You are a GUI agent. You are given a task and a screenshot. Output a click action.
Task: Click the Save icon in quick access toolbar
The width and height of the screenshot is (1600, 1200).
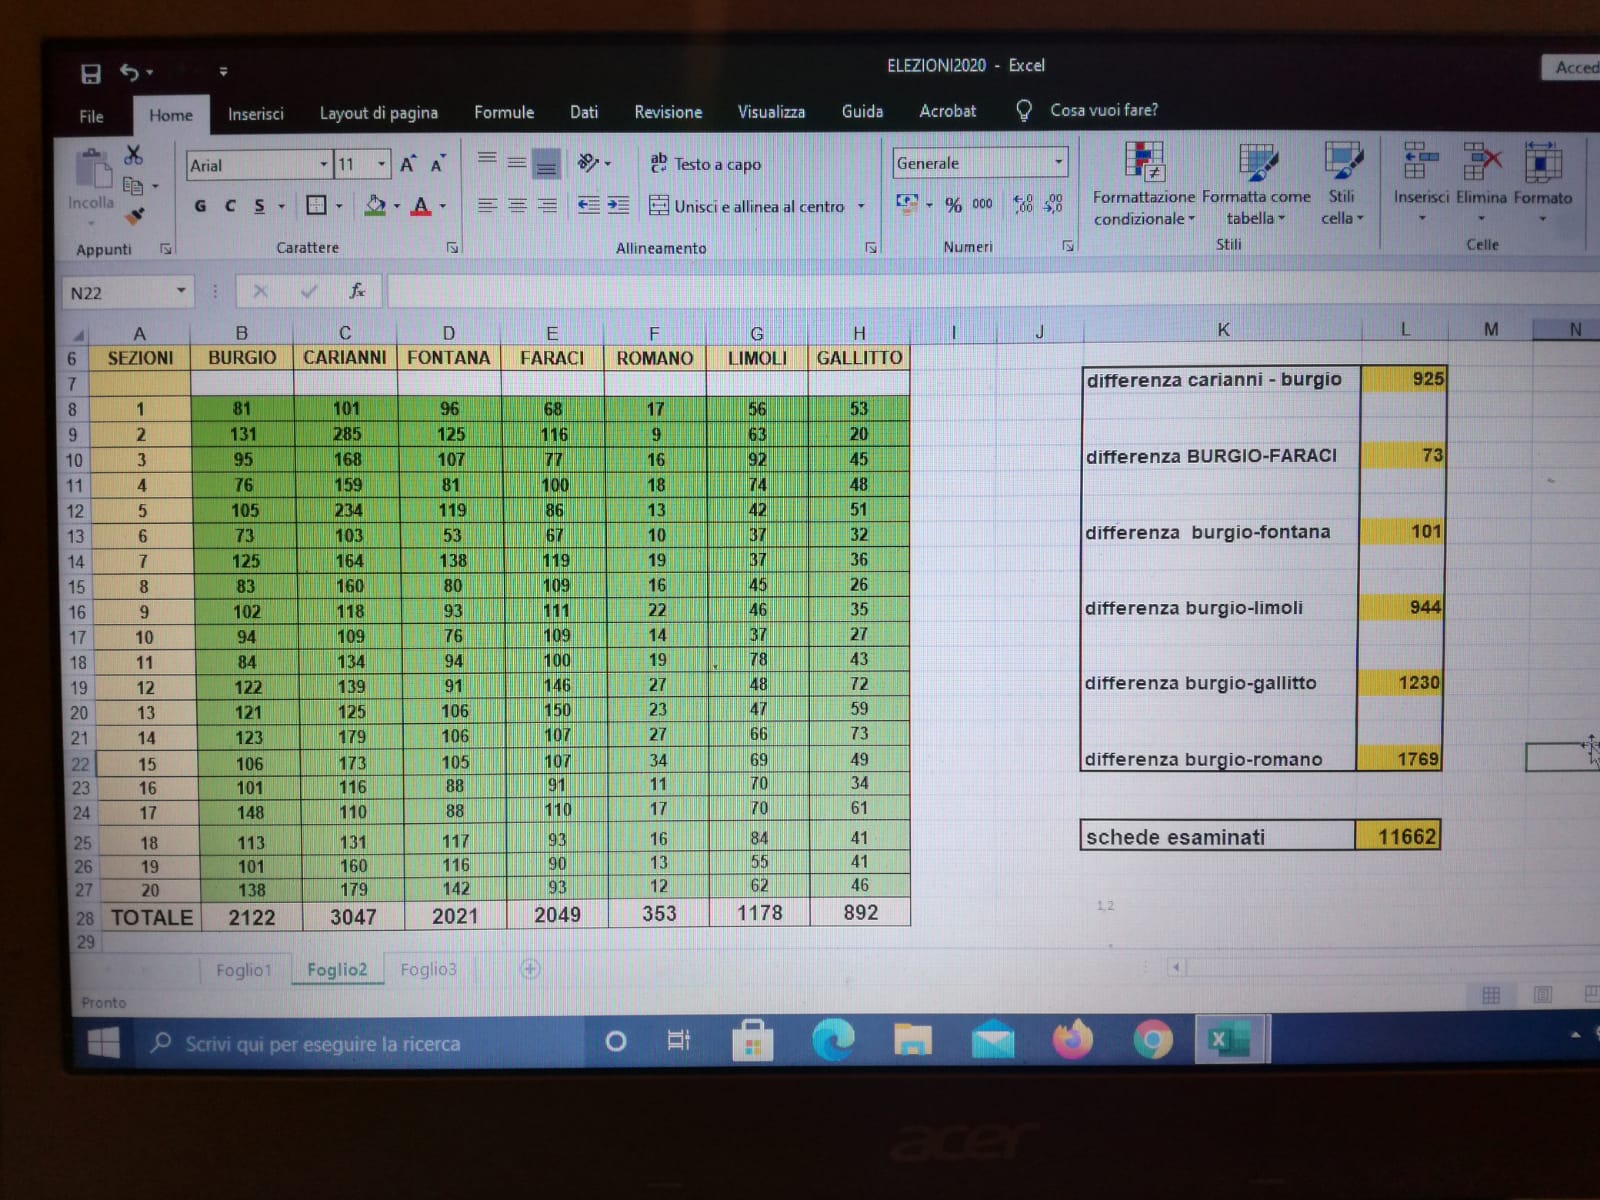coord(91,73)
